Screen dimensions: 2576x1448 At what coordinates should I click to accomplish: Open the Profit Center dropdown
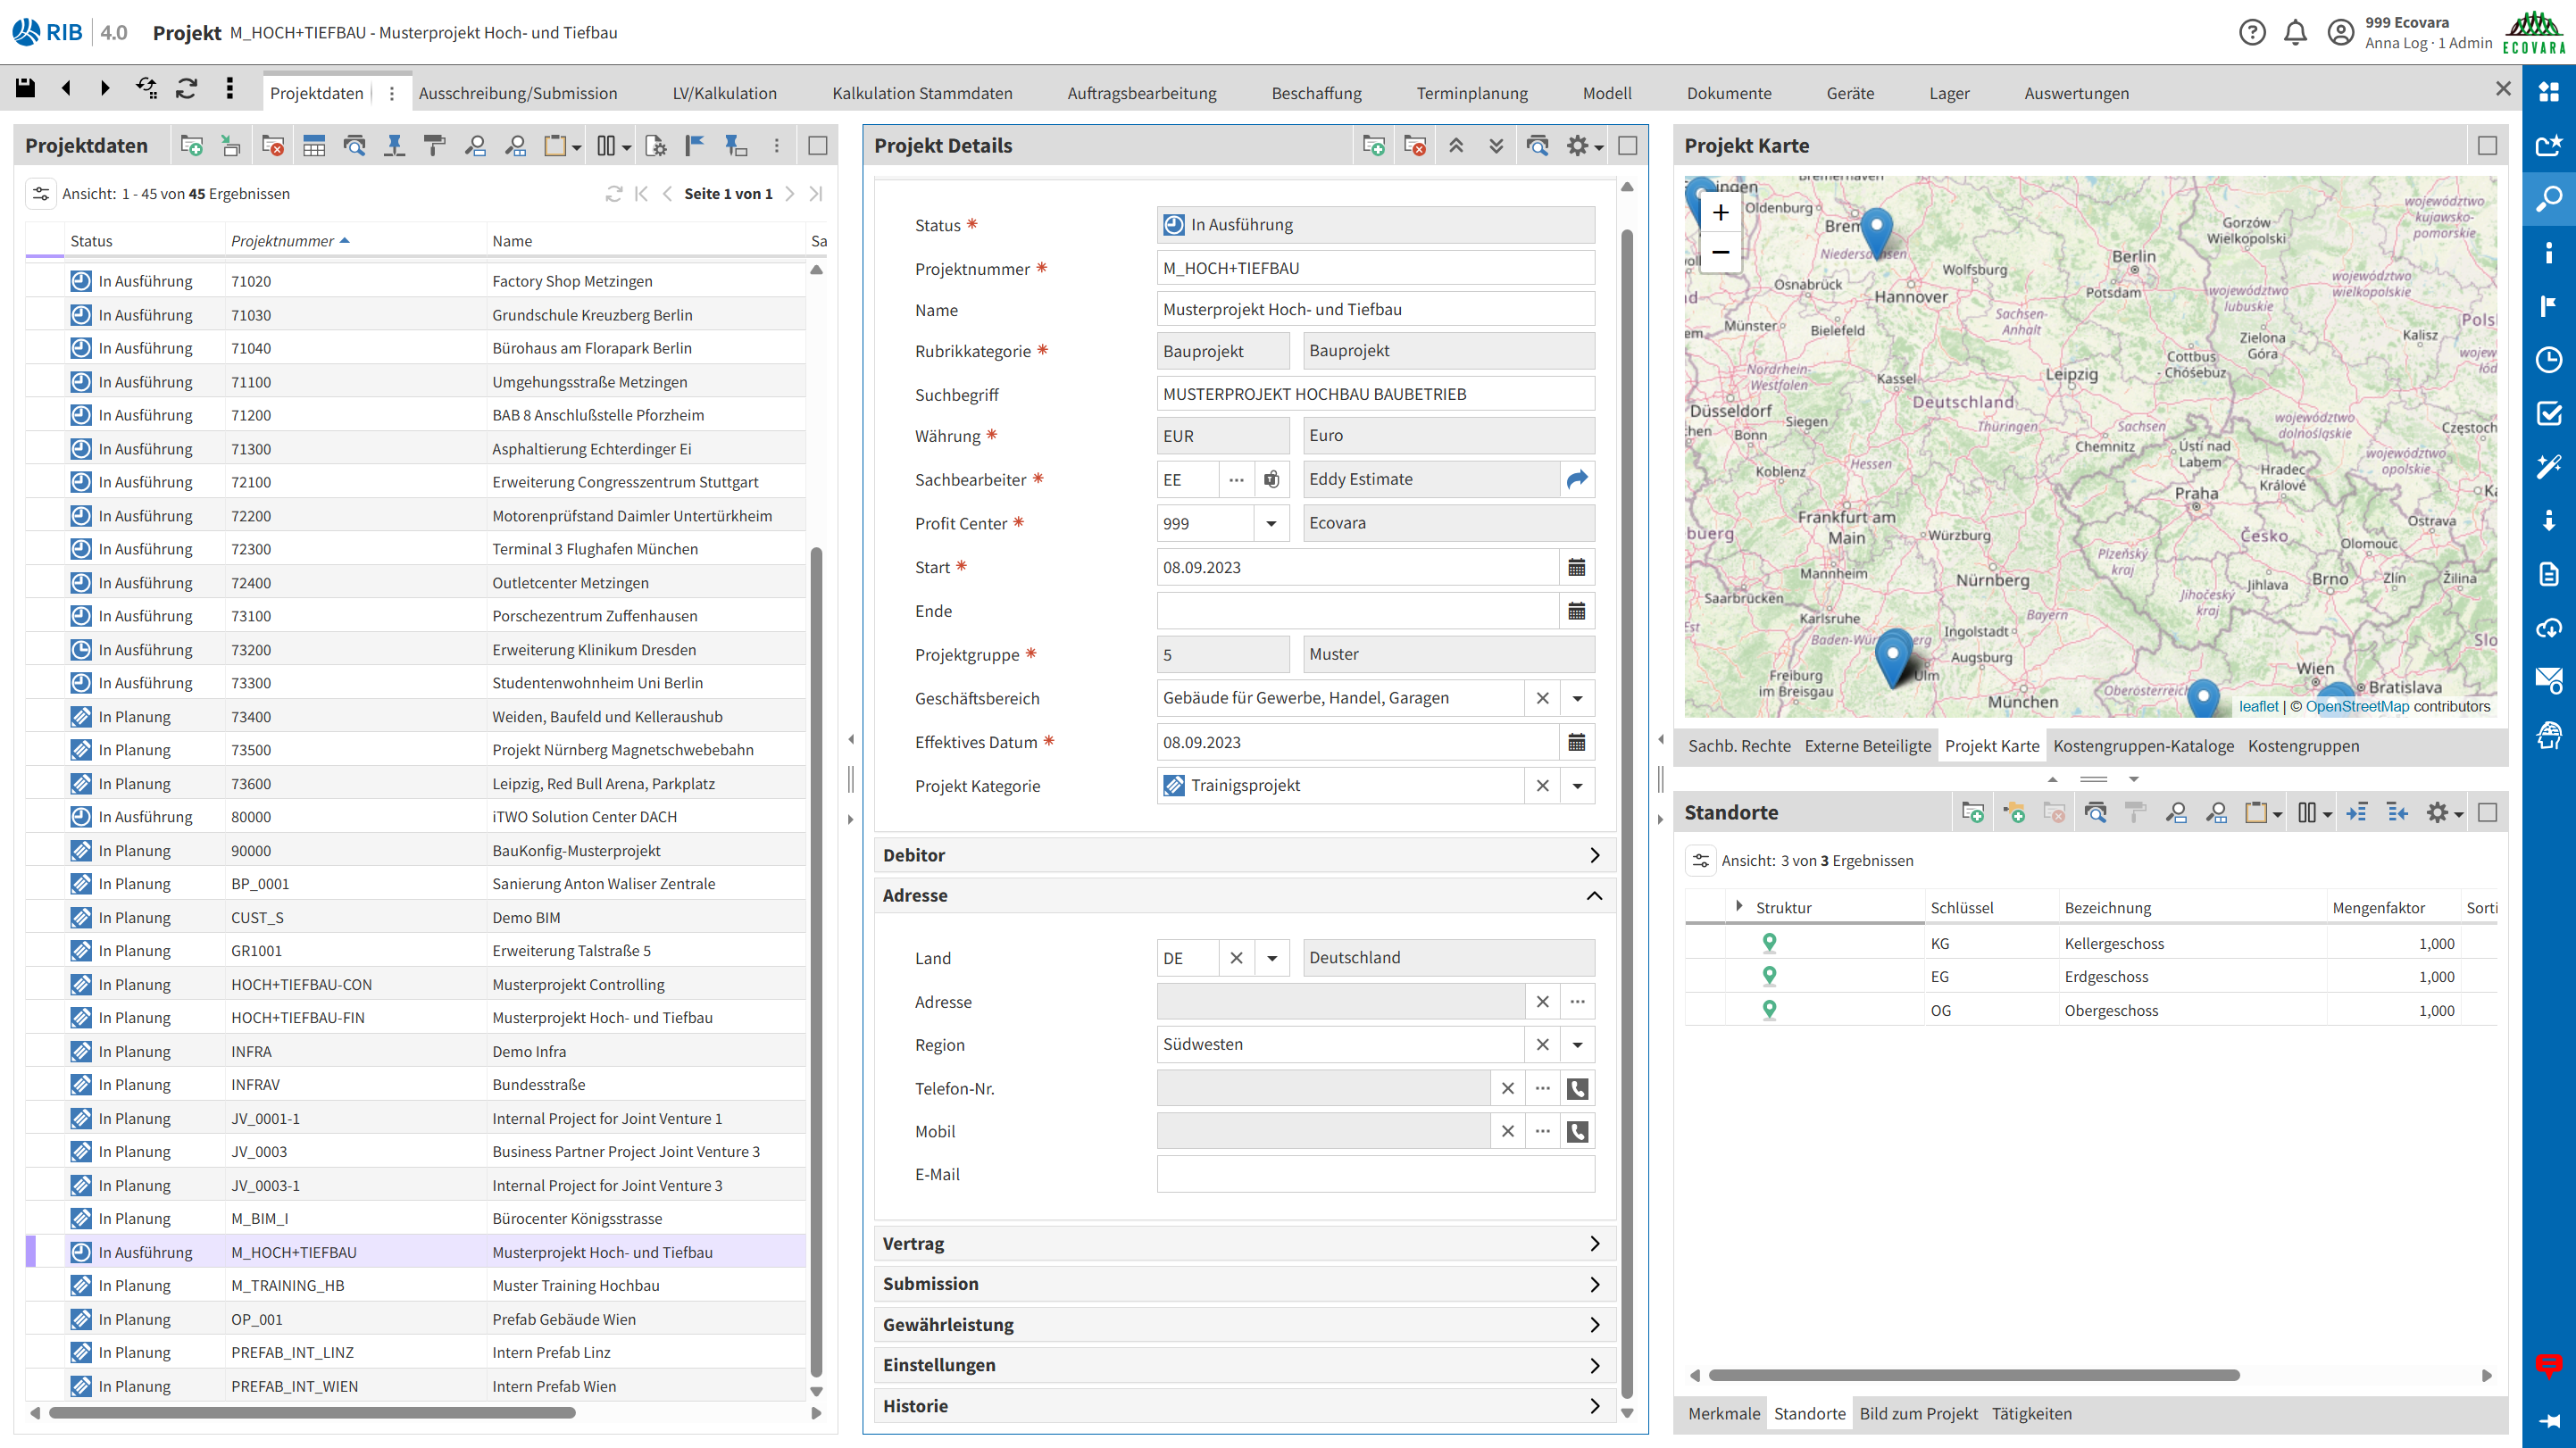tap(1271, 523)
